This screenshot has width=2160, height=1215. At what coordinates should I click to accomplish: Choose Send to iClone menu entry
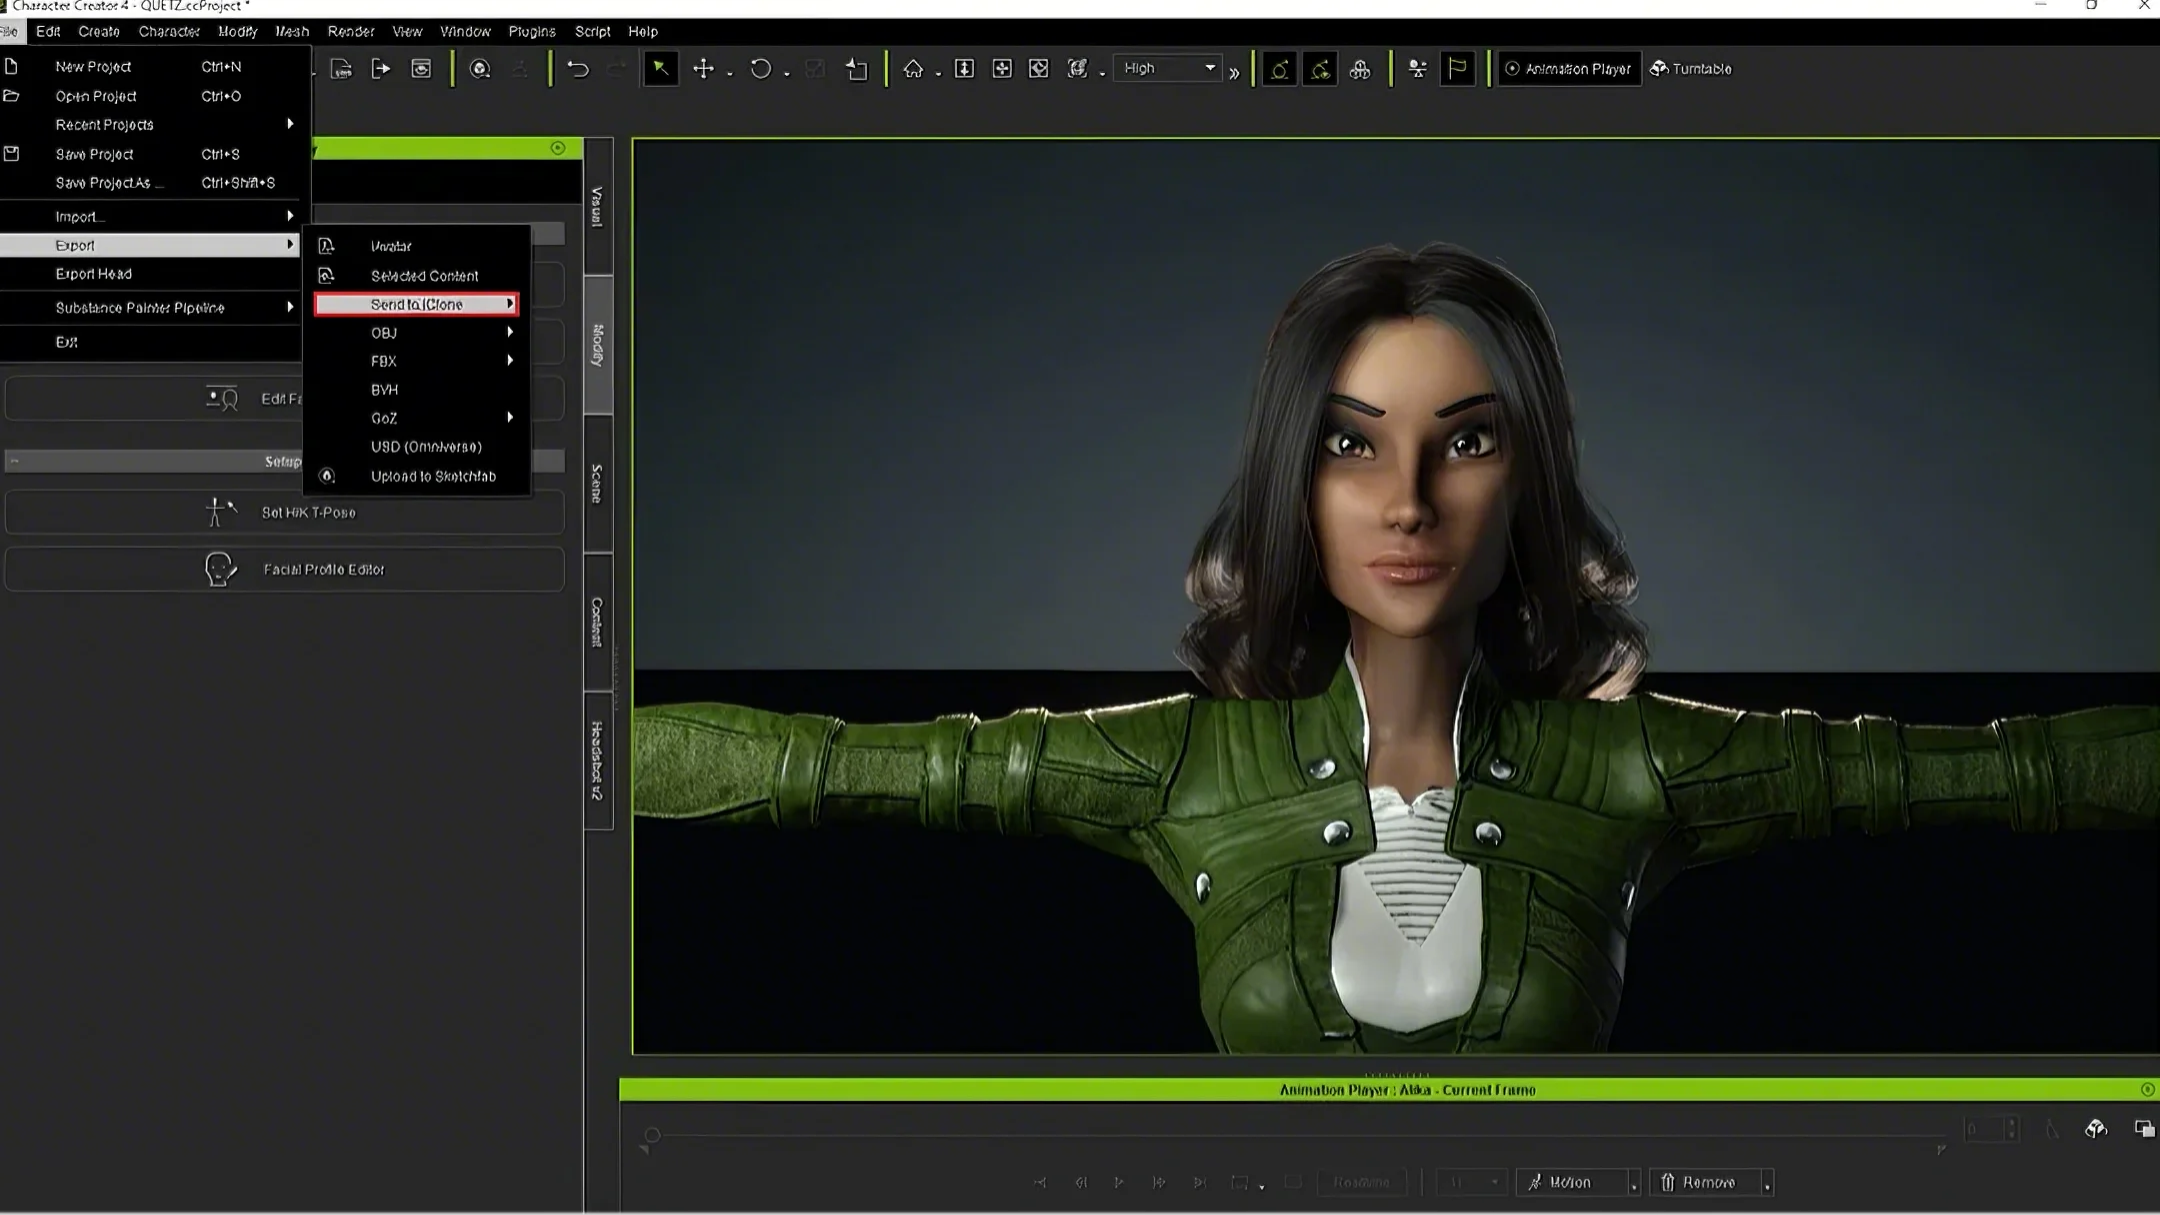point(417,304)
